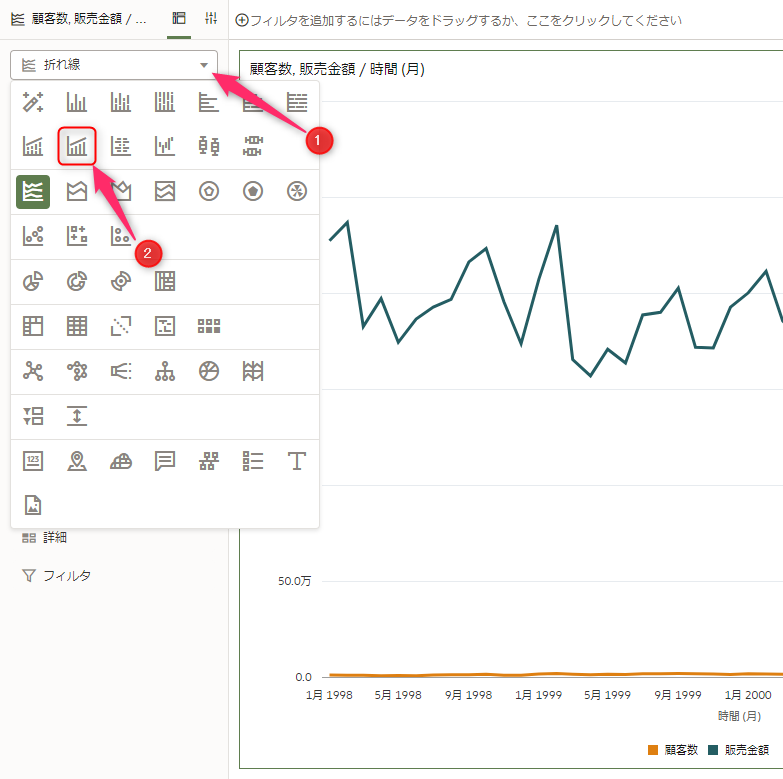Select the sunburst chart type
783x779 pixels.
coord(121,281)
